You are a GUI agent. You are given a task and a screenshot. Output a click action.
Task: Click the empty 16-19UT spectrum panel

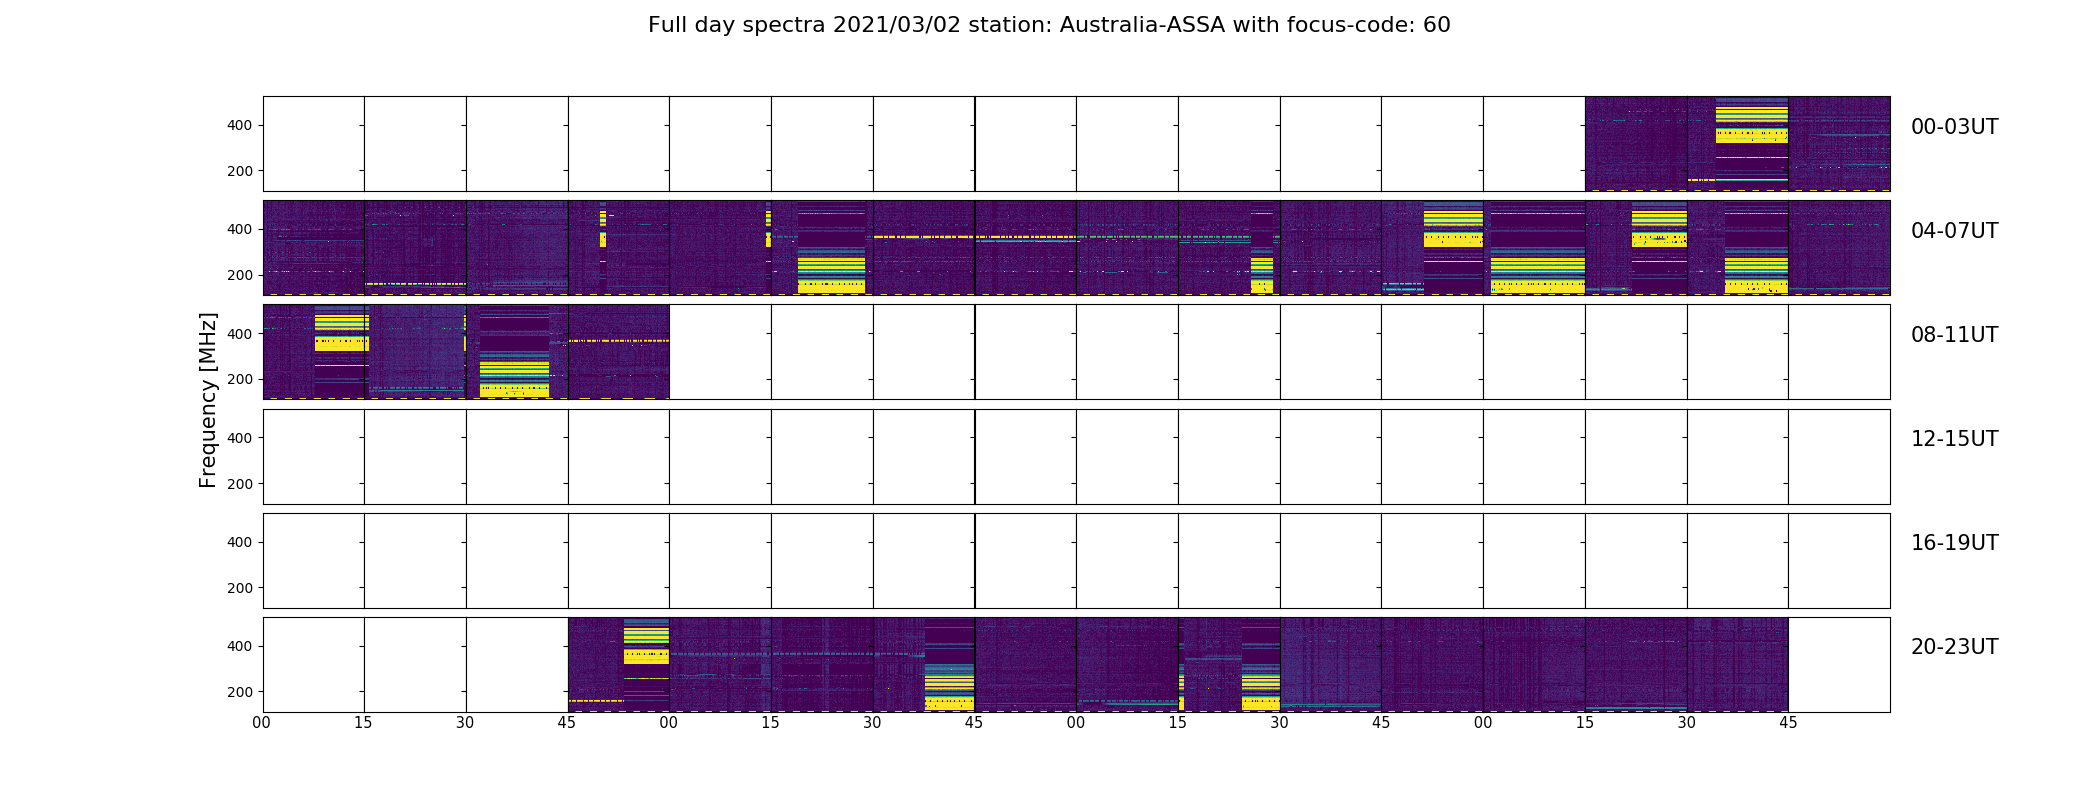[x=1076, y=561]
